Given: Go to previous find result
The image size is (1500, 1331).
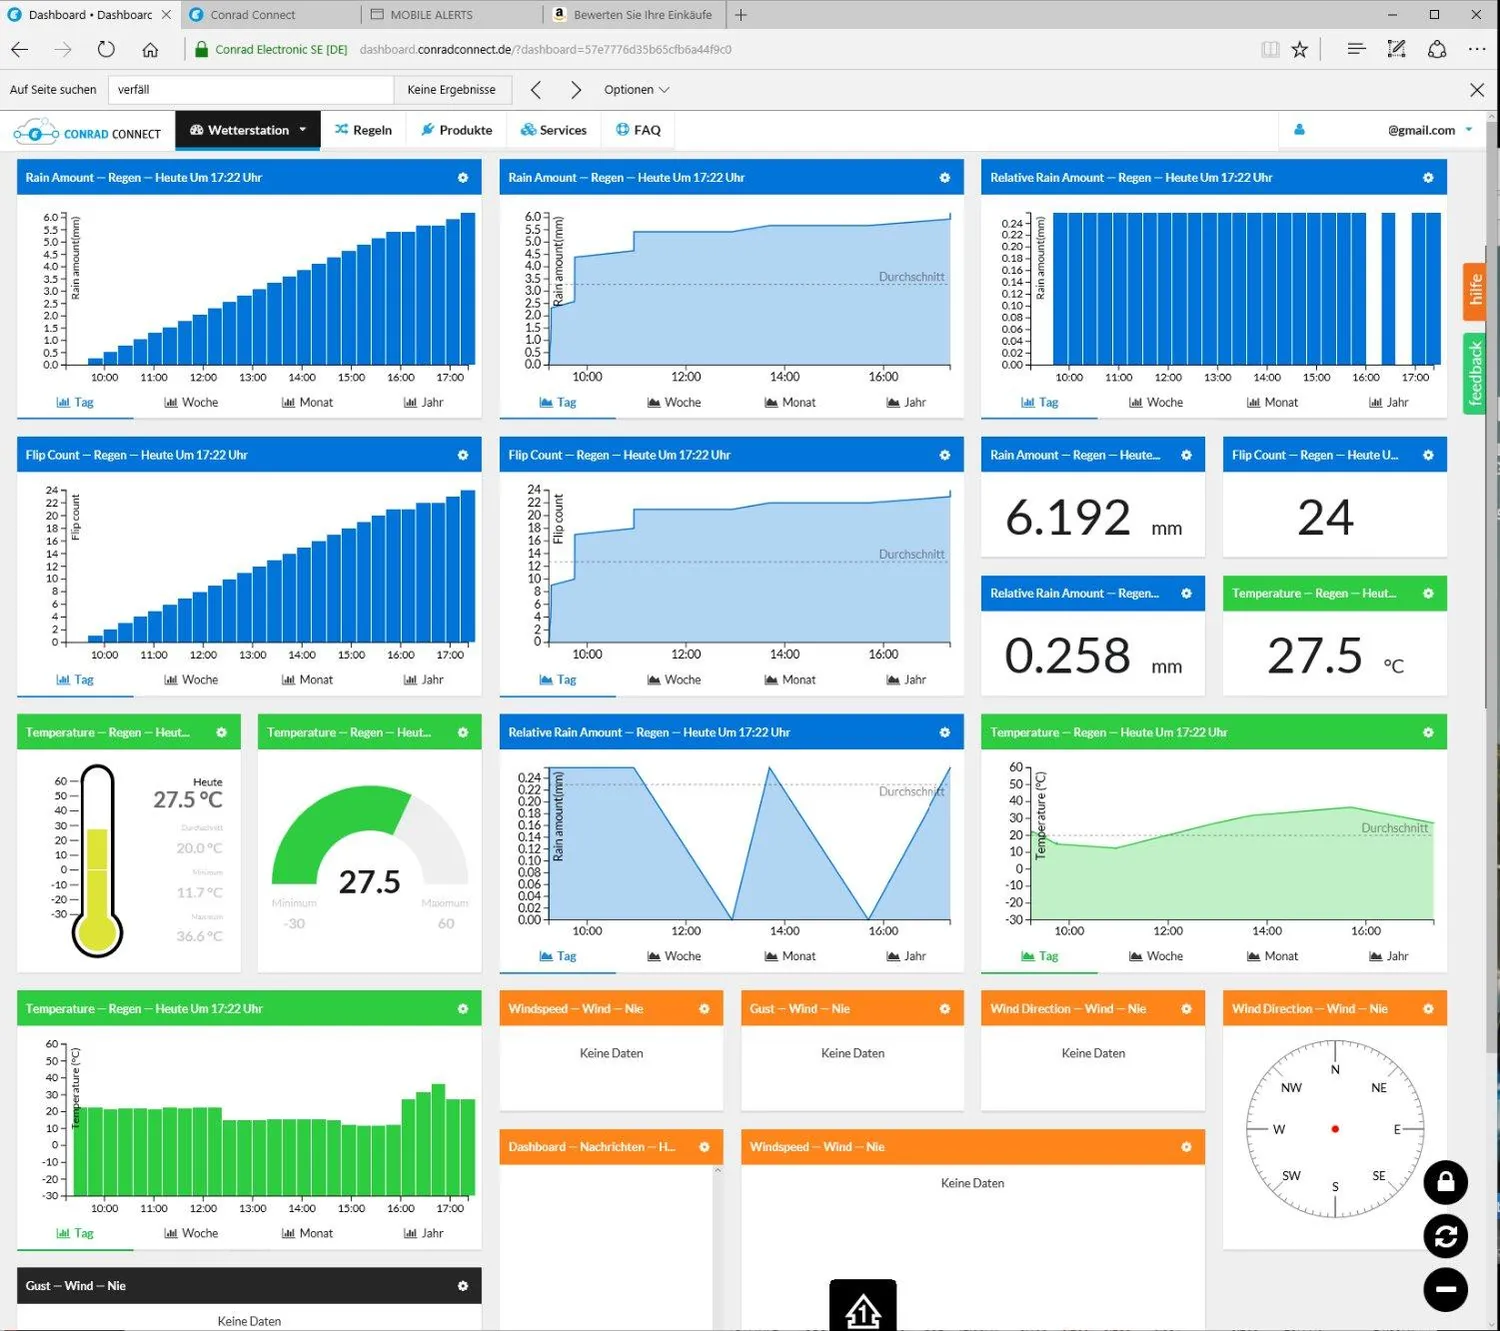Looking at the screenshot, I should (x=536, y=90).
